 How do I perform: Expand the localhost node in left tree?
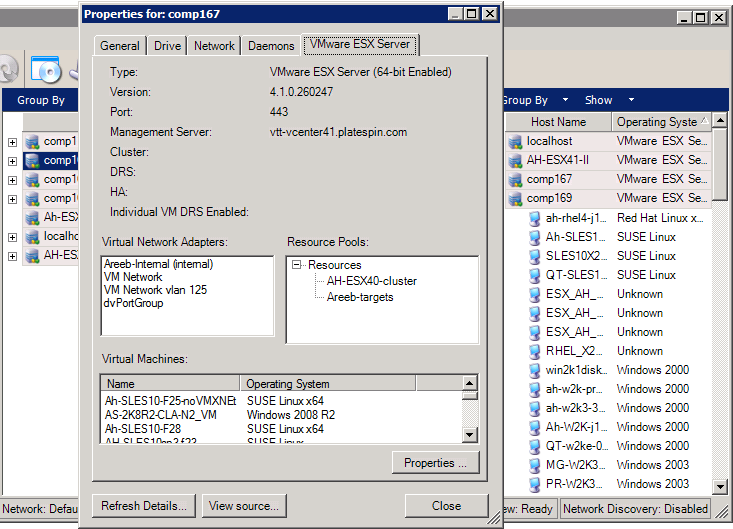pyautogui.click(x=12, y=237)
